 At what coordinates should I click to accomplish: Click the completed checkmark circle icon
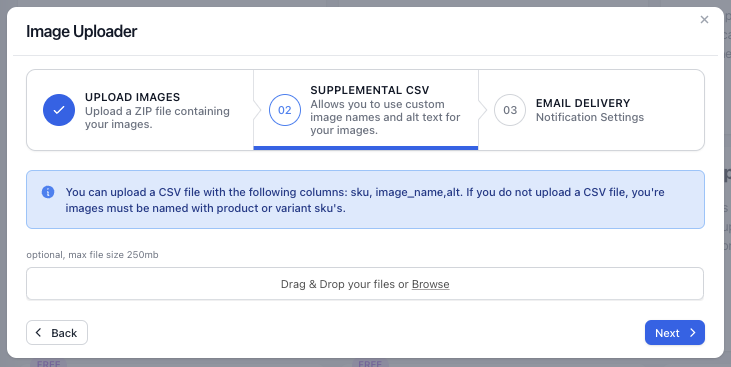(x=59, y=110)
